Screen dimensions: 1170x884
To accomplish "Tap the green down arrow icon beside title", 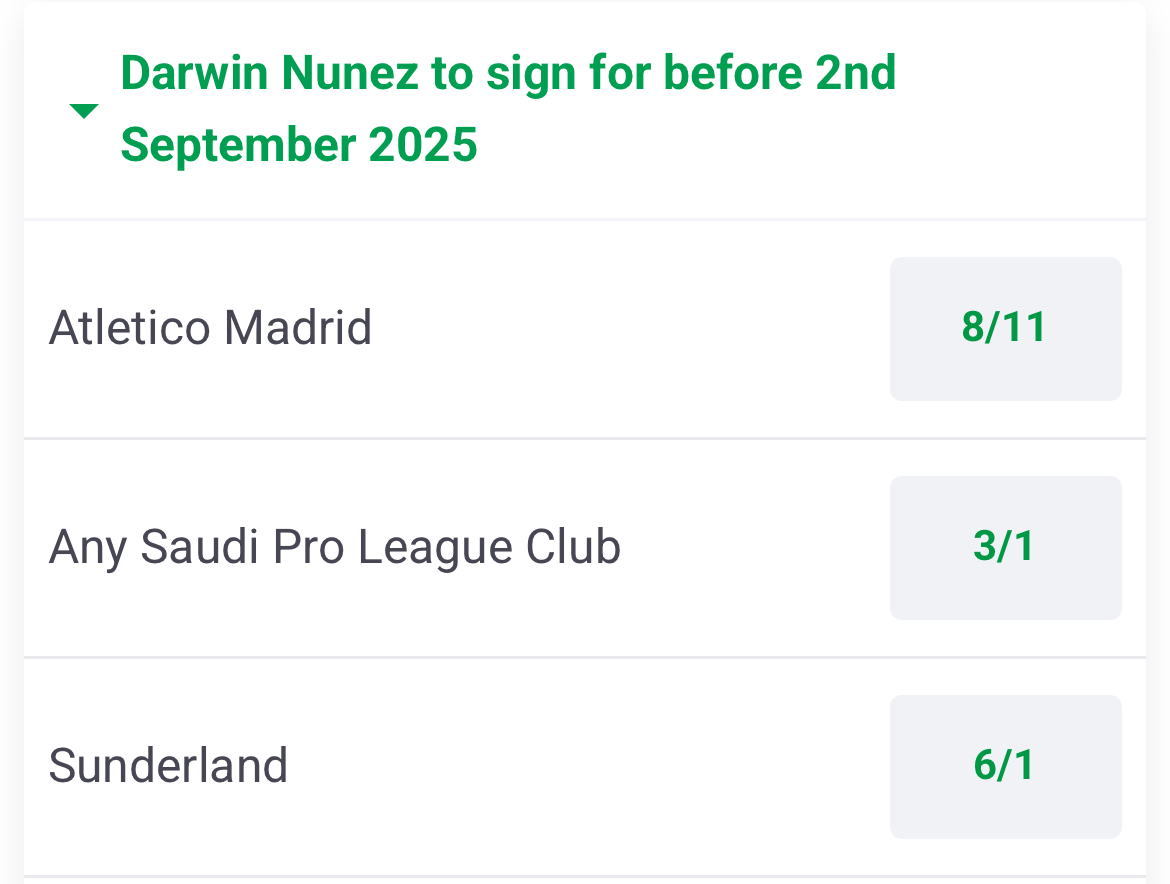I will (x=84, y=111).
